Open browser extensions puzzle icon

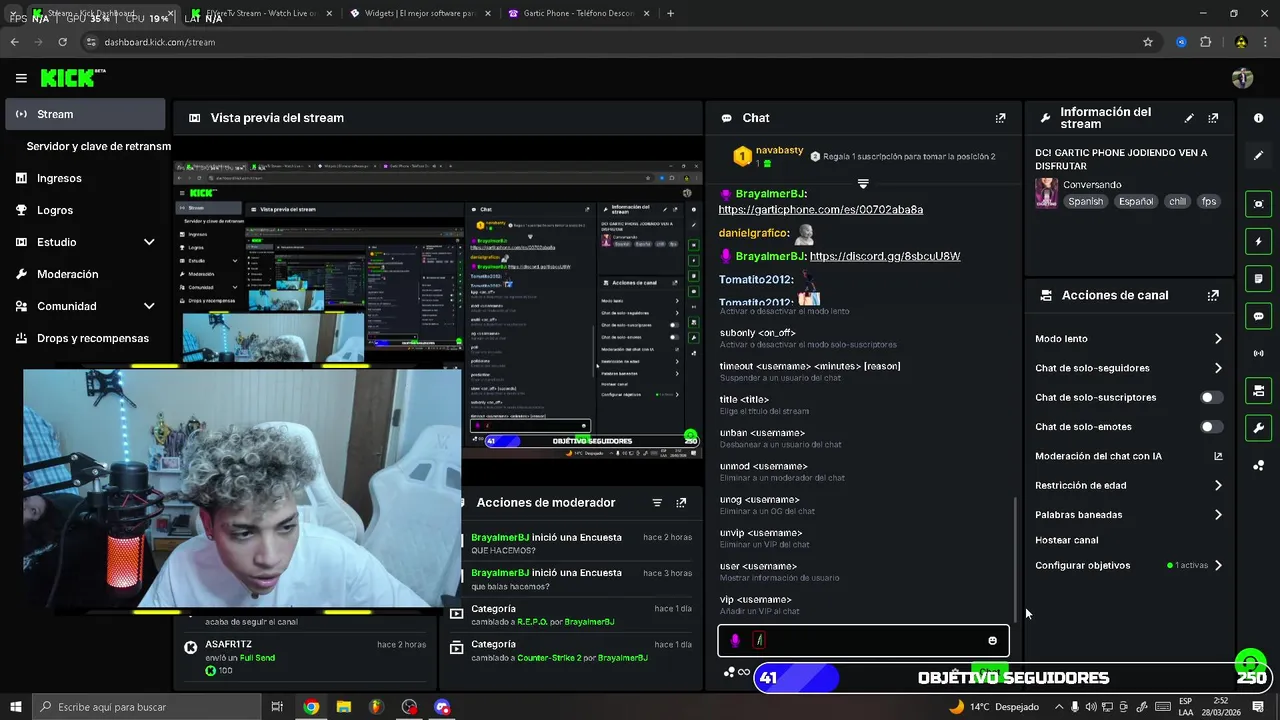click(1205, 42)
